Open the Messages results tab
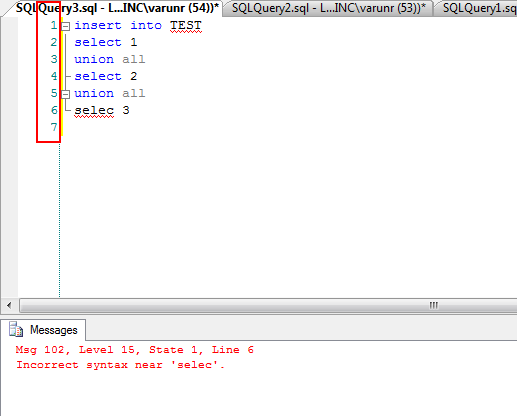Image resolution: width=517 pixels, height=416 pixels. (43, 330)
